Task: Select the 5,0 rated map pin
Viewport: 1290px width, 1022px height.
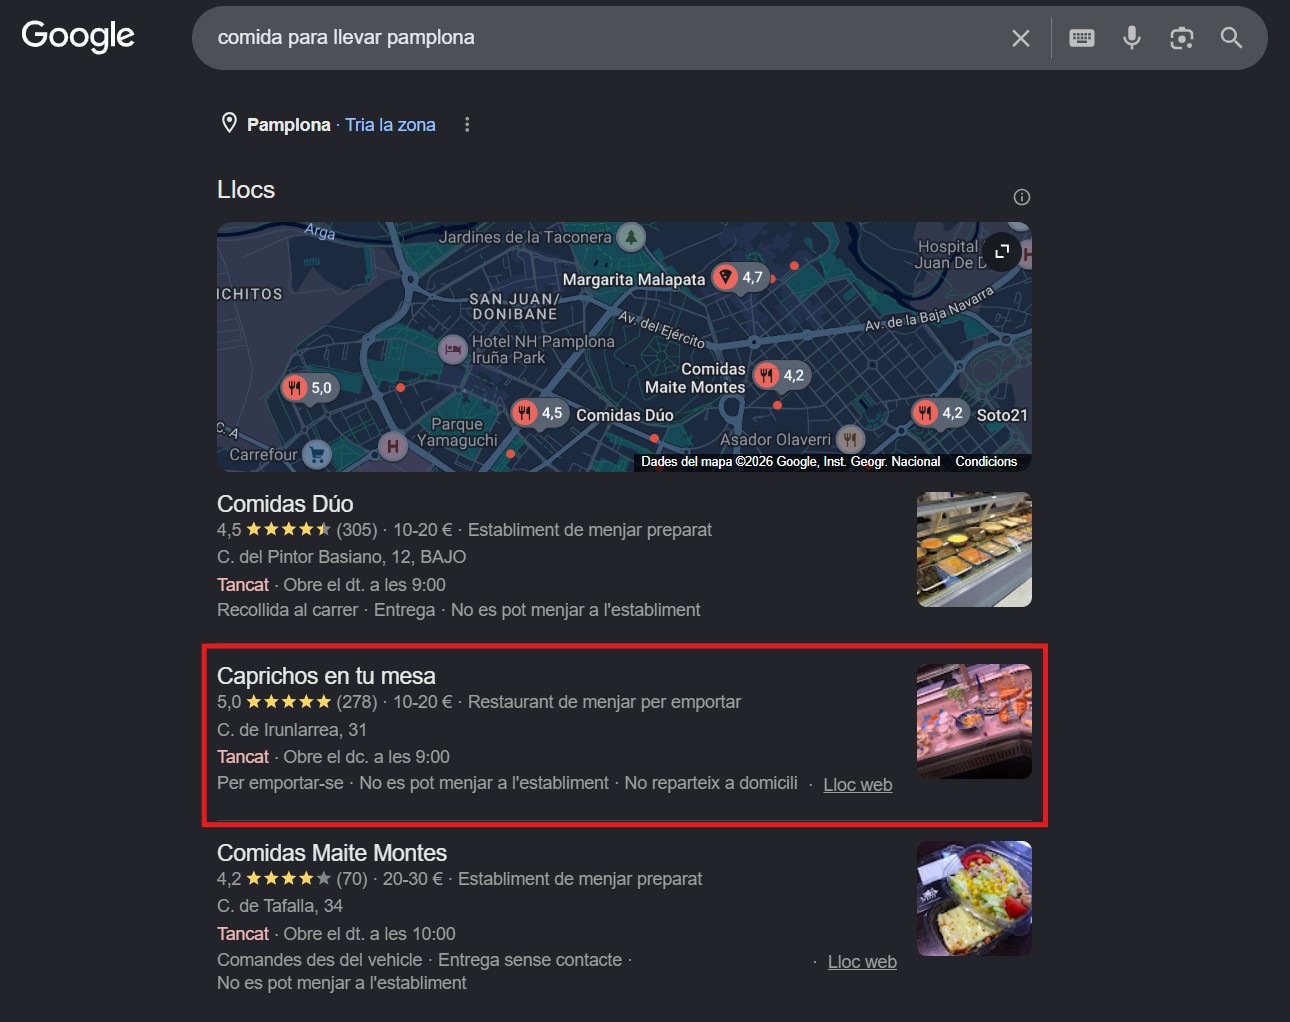Action: 309,387
